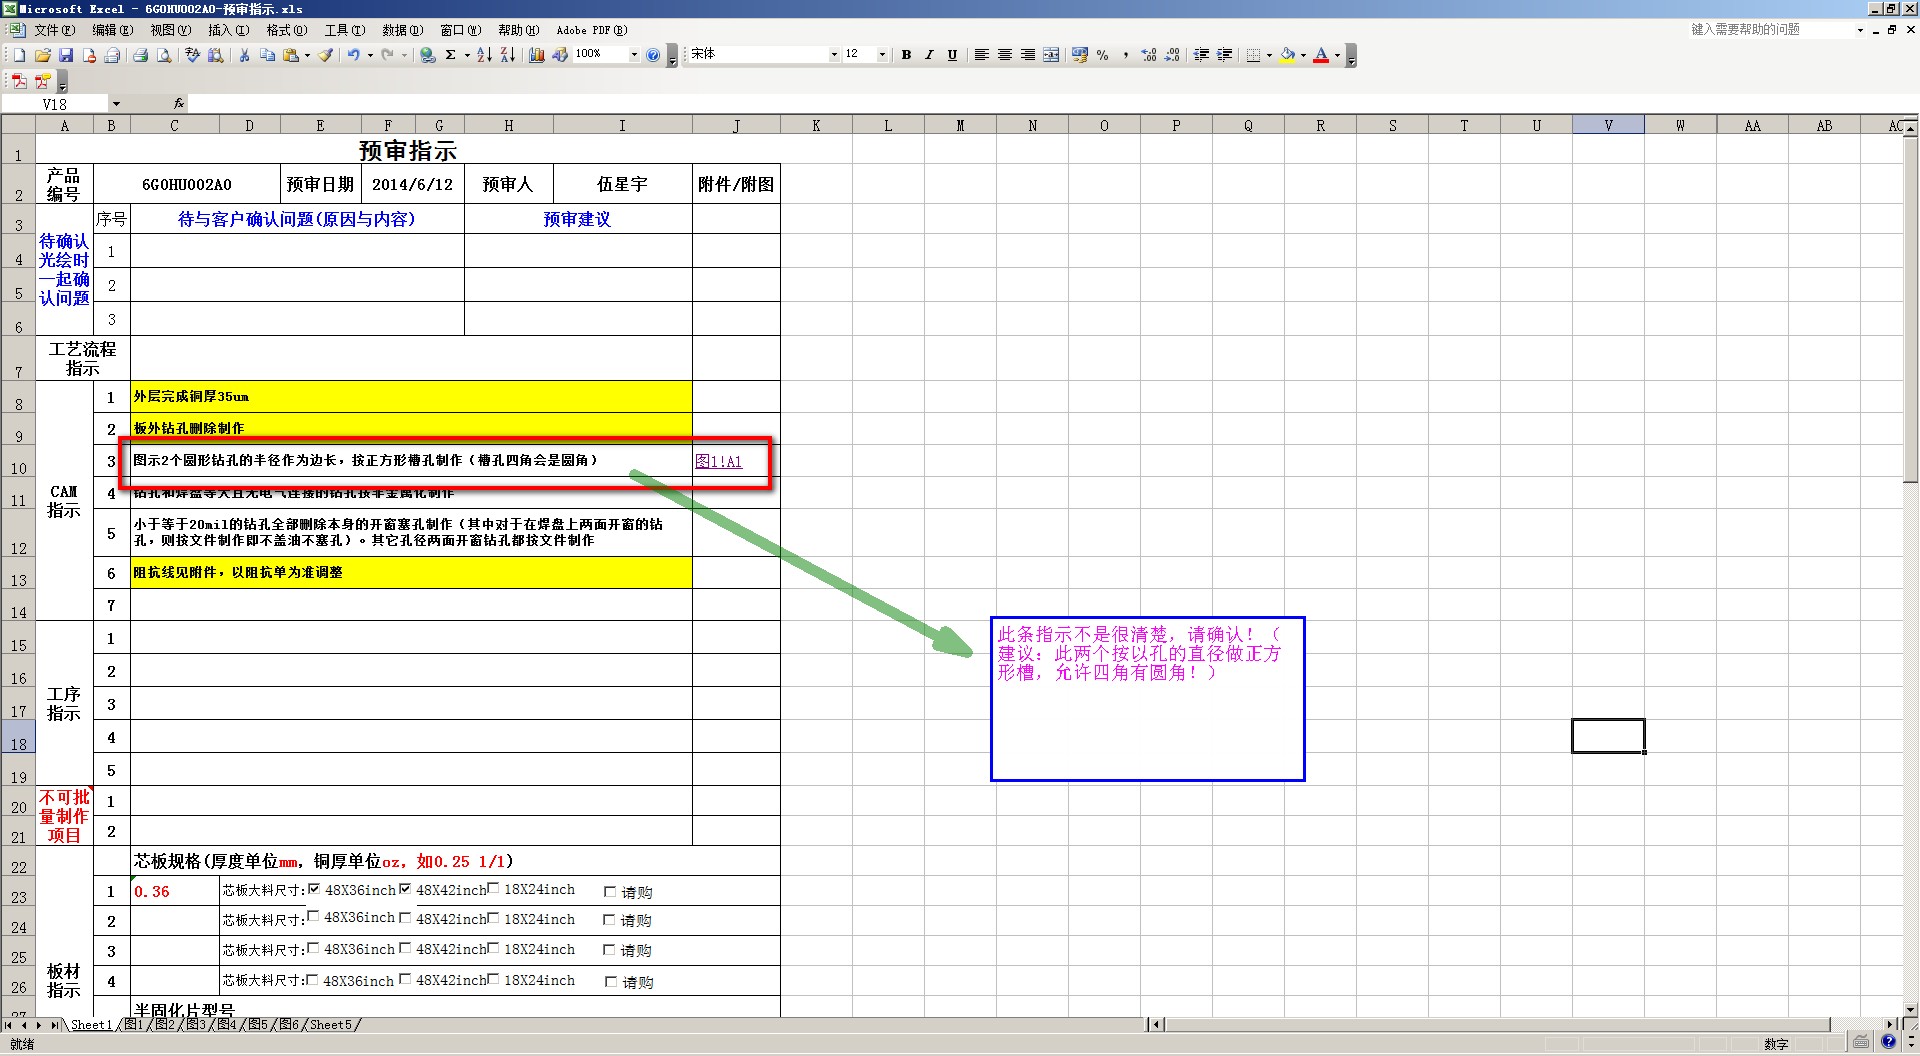Check 48X36inch in board row 2

pos(313,916)
